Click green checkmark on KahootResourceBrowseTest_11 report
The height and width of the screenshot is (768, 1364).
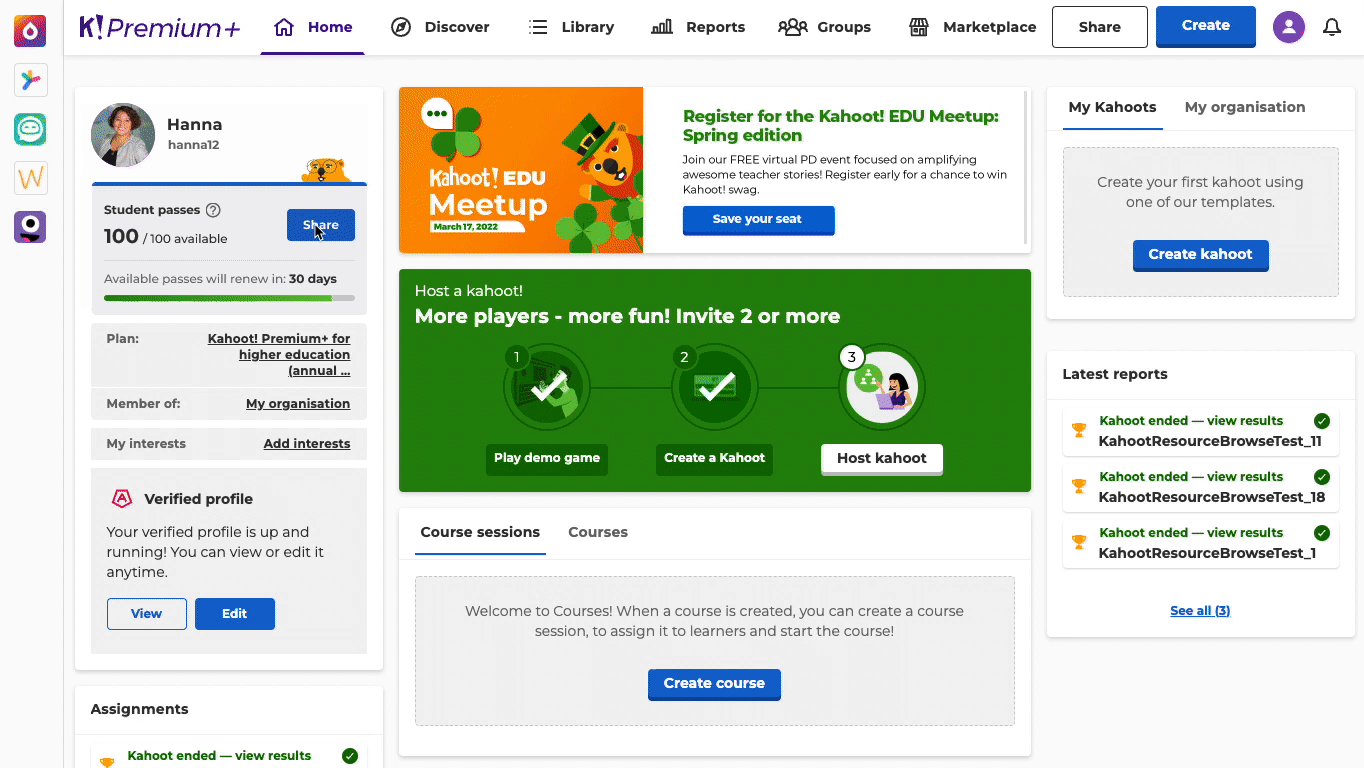[1322, 421]
